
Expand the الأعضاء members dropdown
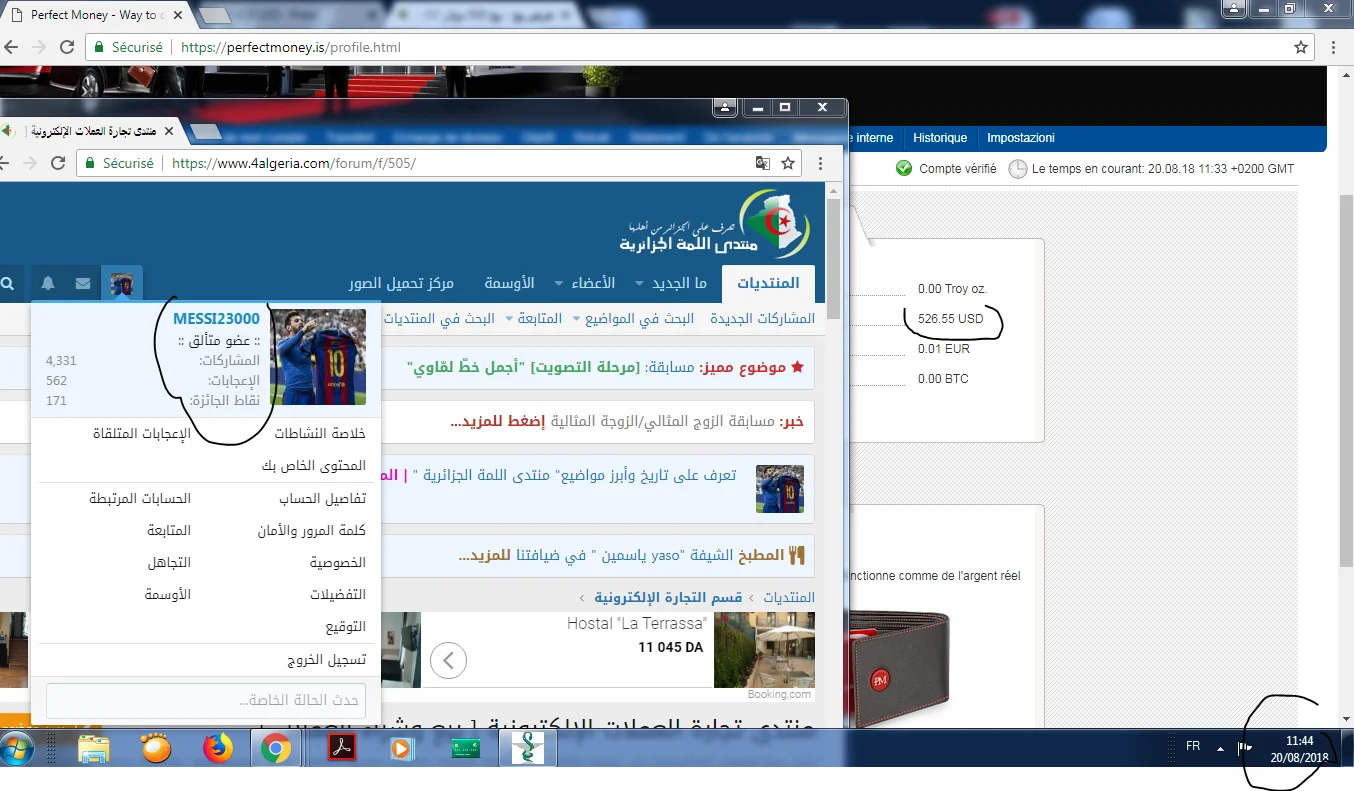(585, 283)
